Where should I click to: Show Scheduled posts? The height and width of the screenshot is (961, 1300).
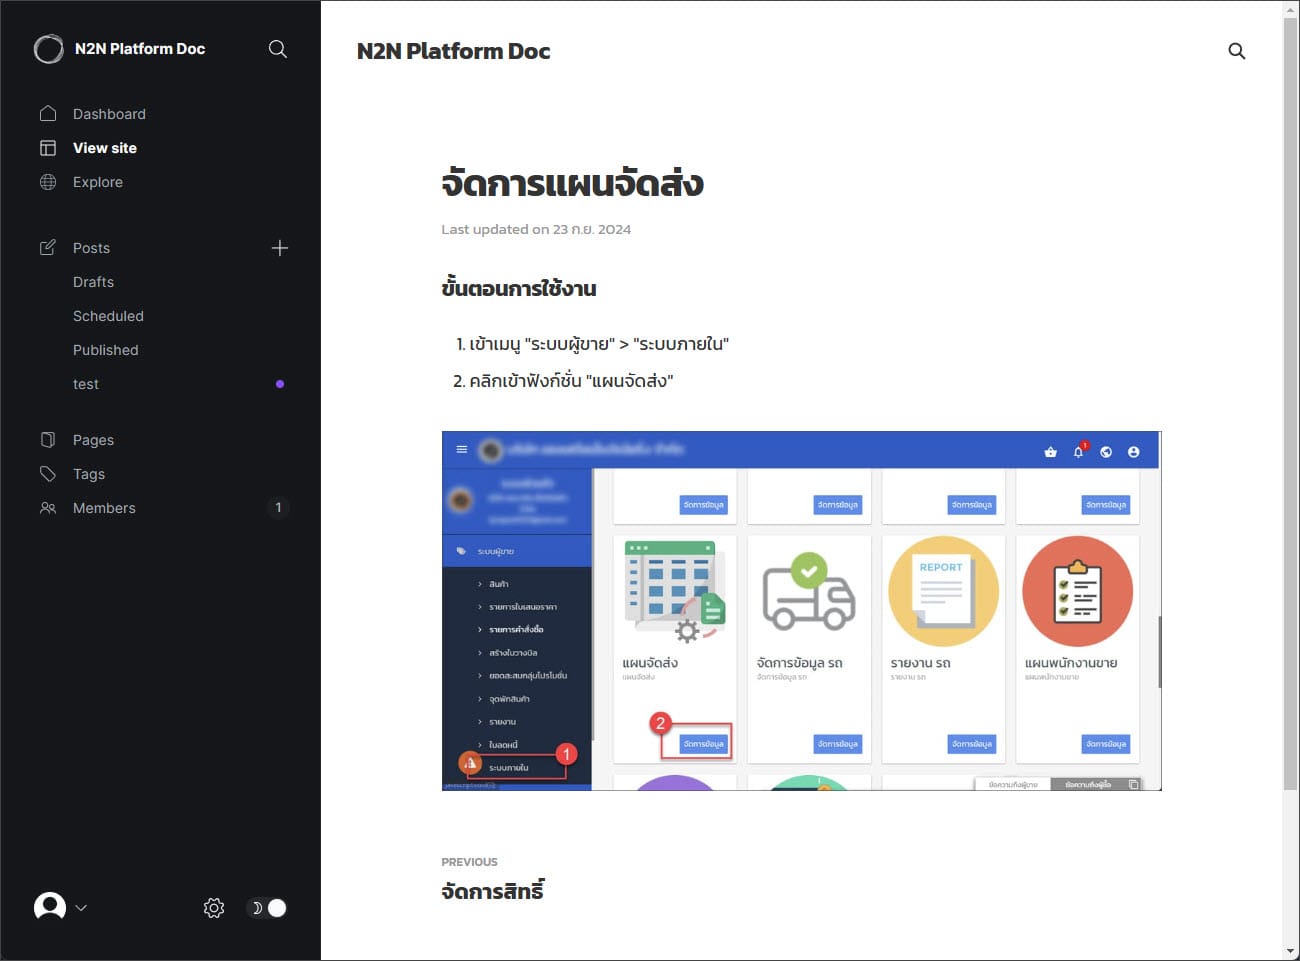[108, 316]
